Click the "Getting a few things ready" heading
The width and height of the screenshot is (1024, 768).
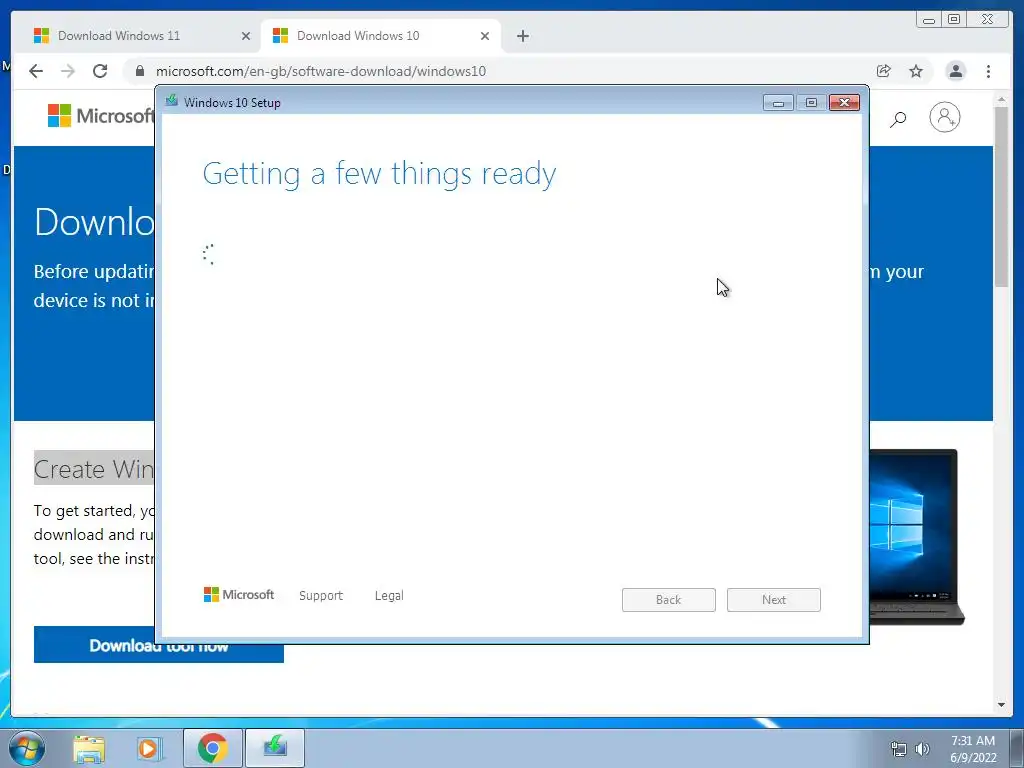pyautogui.click(x=379, y=174)
